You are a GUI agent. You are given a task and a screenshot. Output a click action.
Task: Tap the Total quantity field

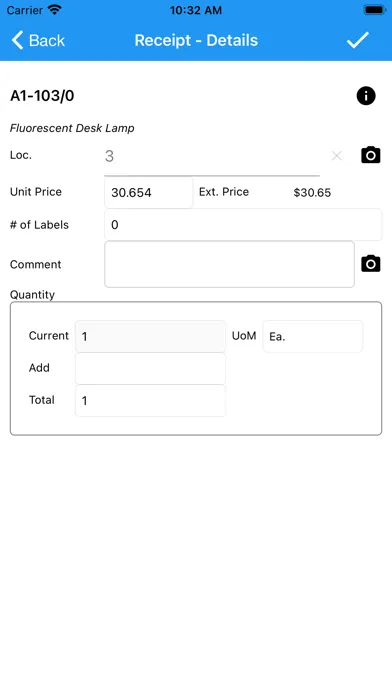(x=150, y=400)
